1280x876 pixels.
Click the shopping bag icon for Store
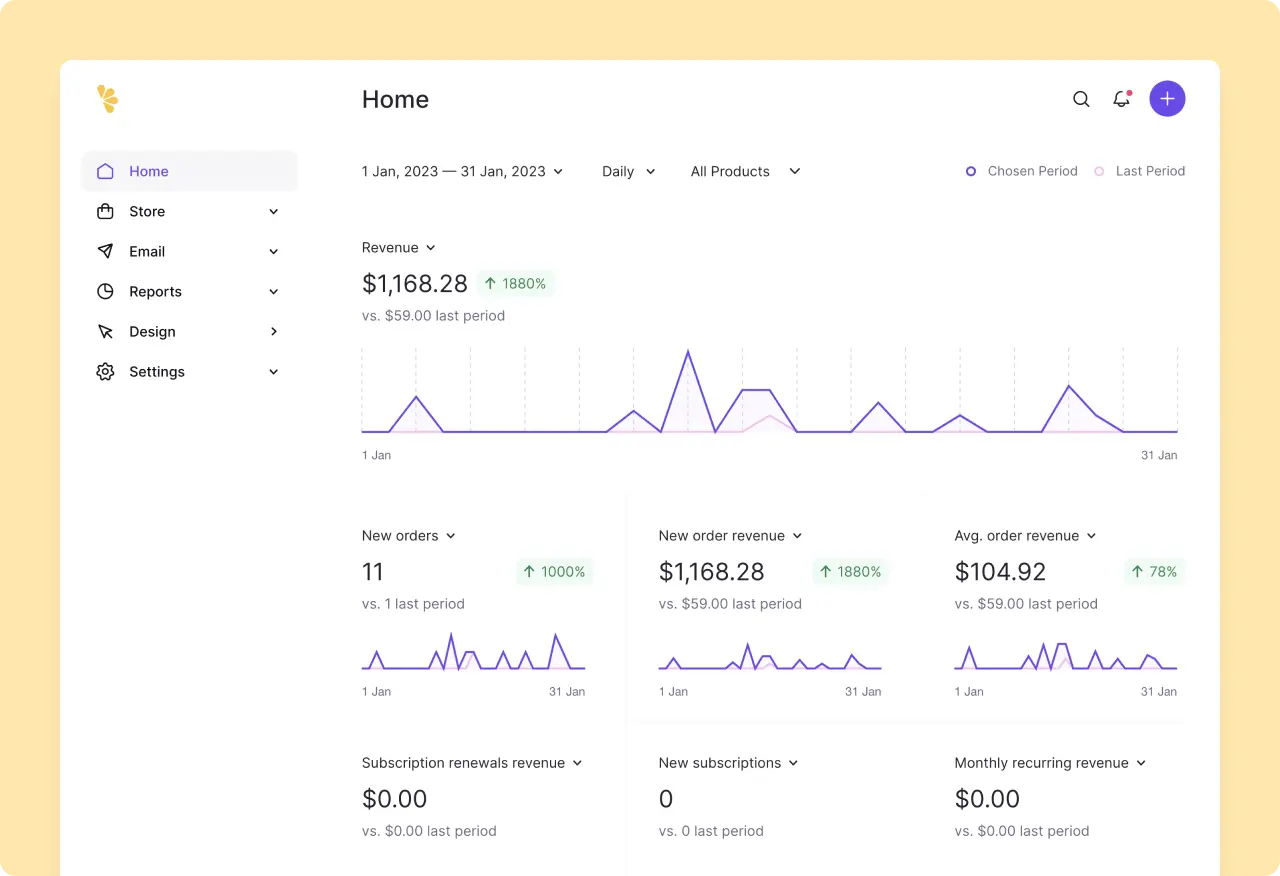click(105, 211)
